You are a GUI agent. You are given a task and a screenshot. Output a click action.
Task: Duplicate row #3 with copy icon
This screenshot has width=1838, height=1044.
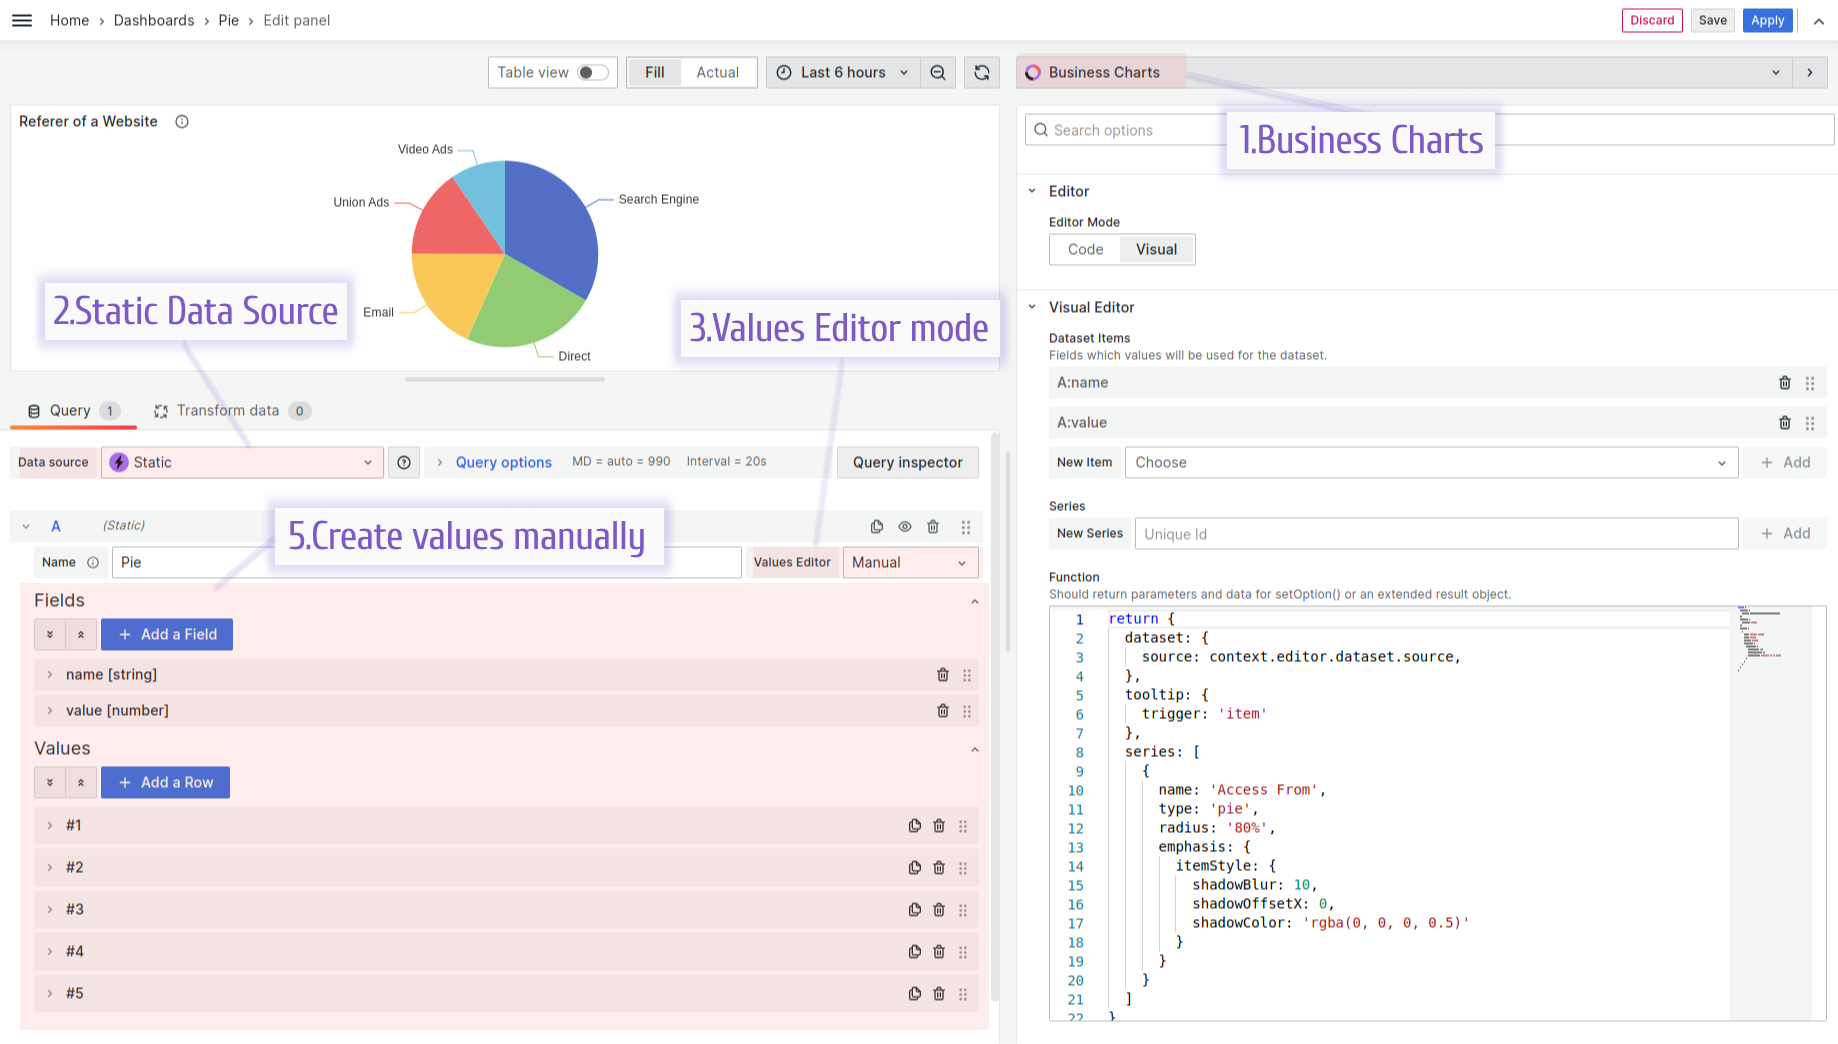point(914,910)
